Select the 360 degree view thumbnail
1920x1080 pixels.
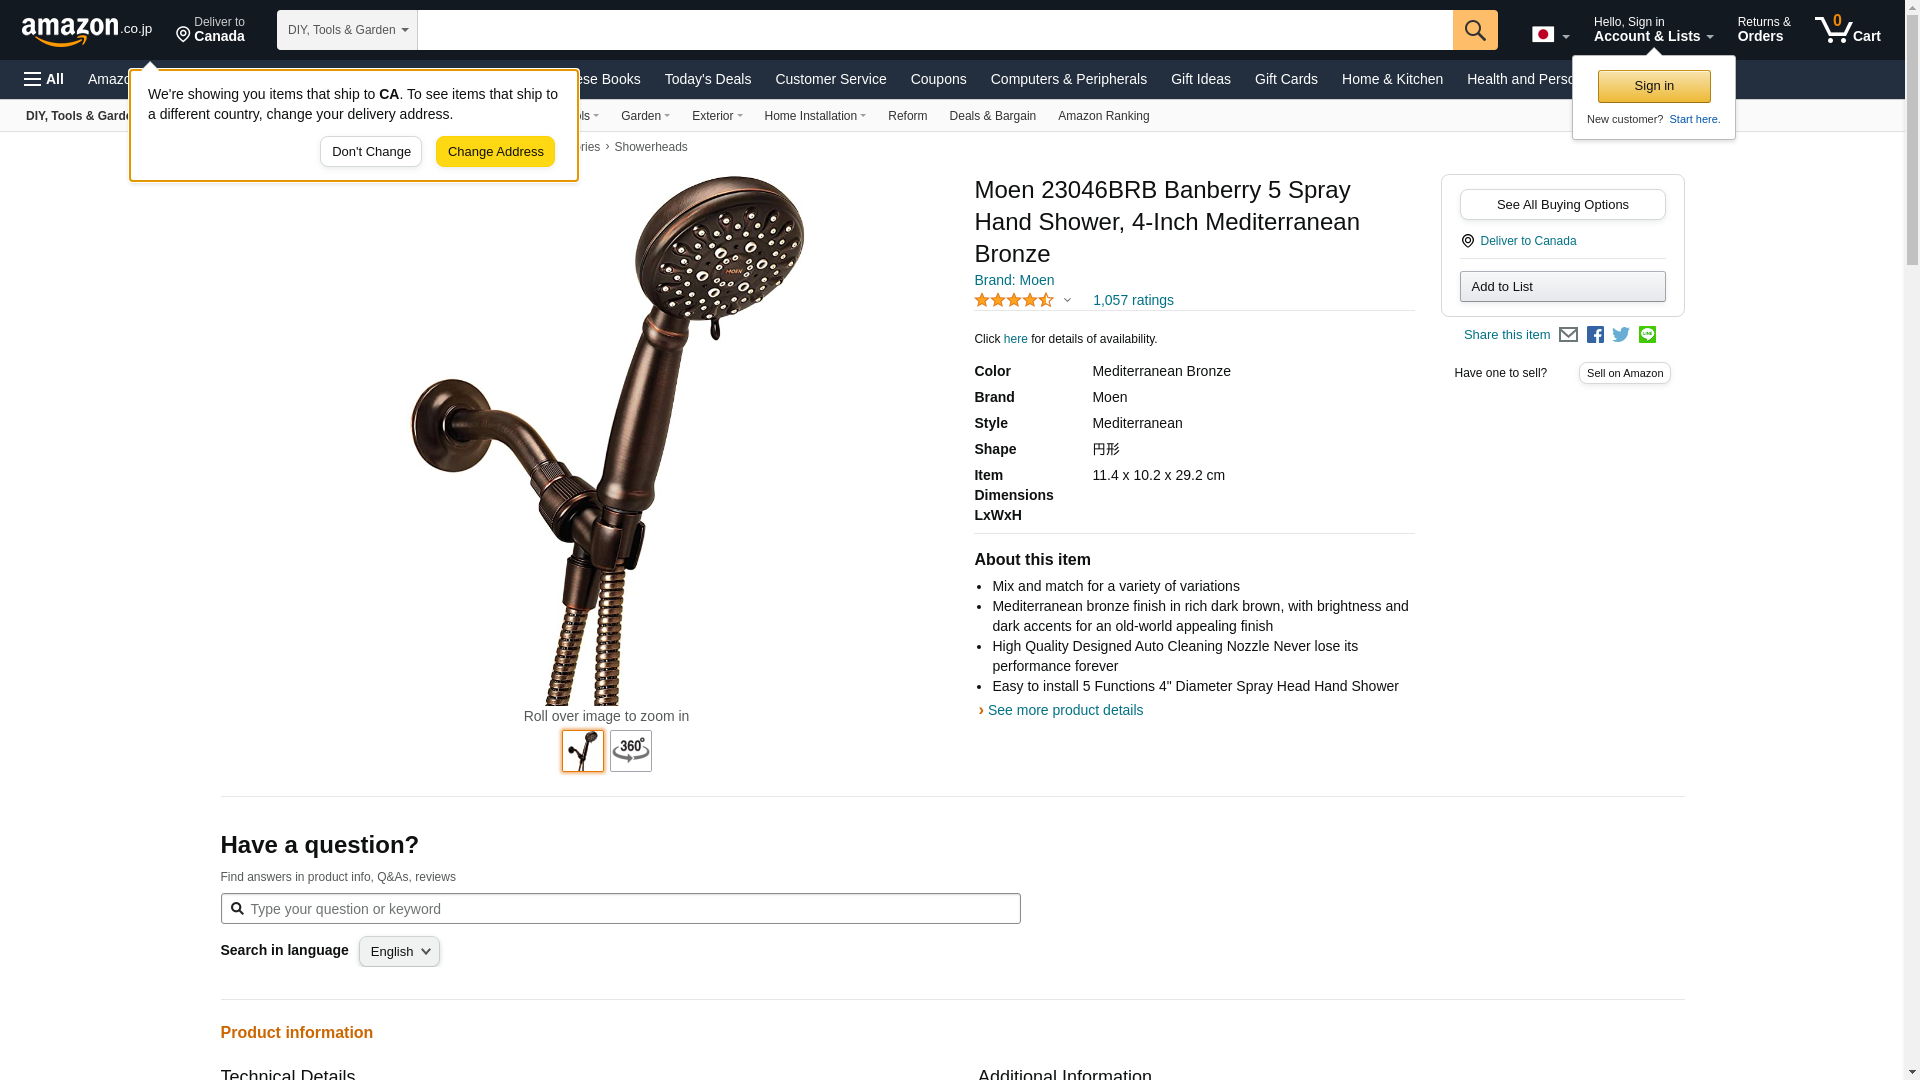point(631,751)
